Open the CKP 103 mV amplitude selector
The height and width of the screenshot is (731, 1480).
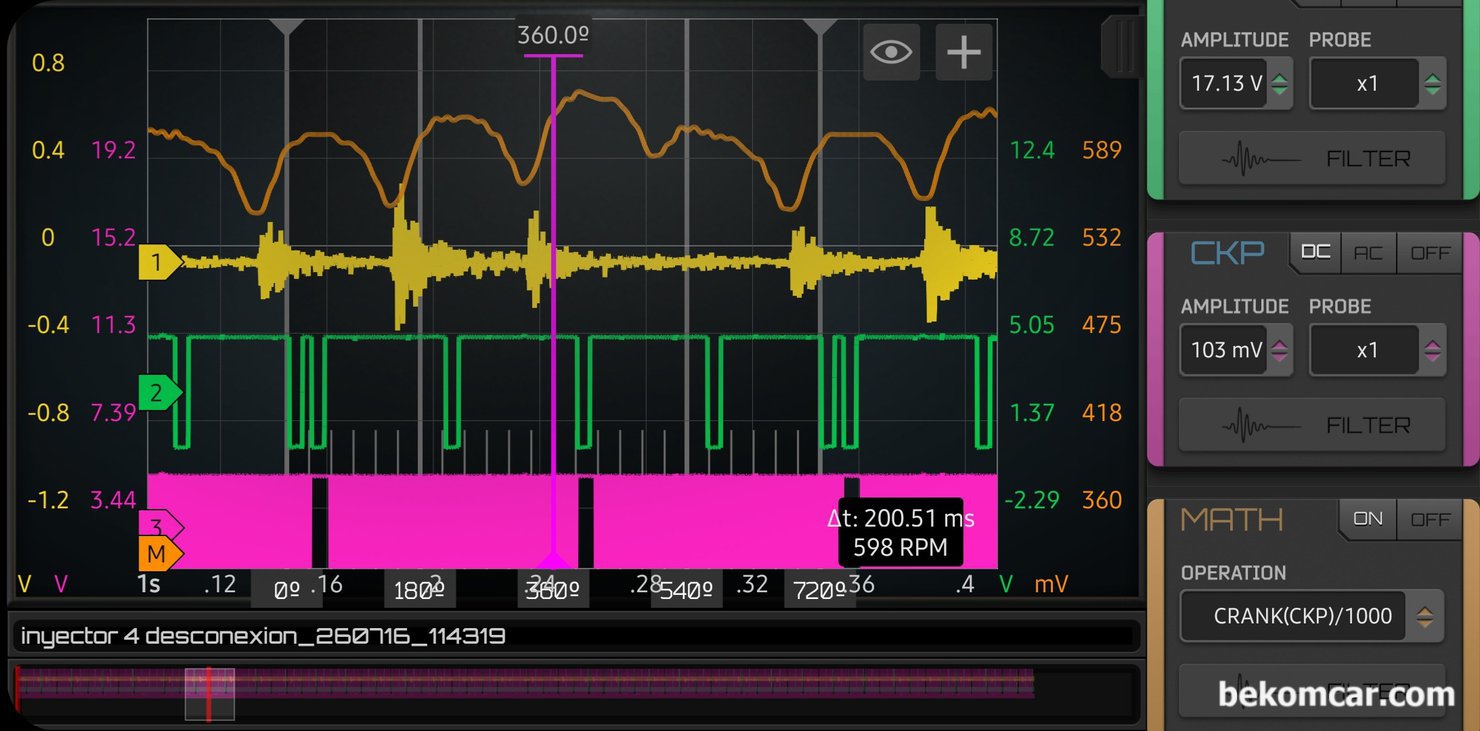1236,351
